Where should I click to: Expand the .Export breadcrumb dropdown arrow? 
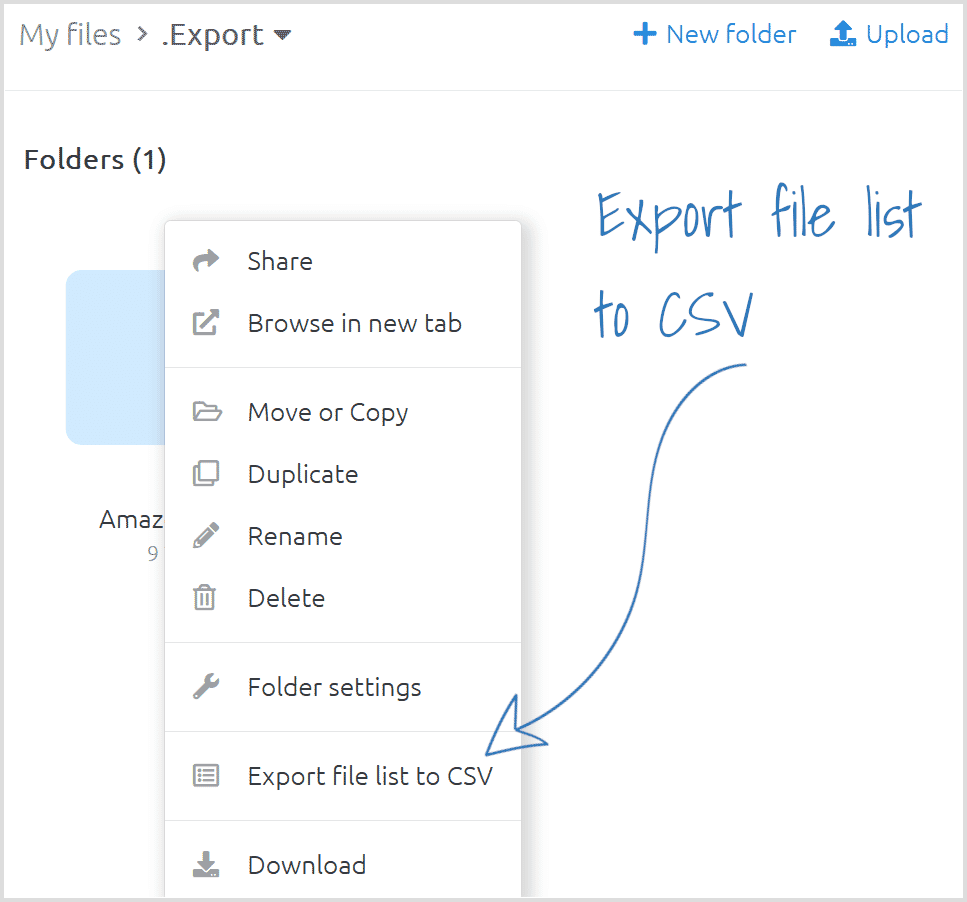(283, 36)
